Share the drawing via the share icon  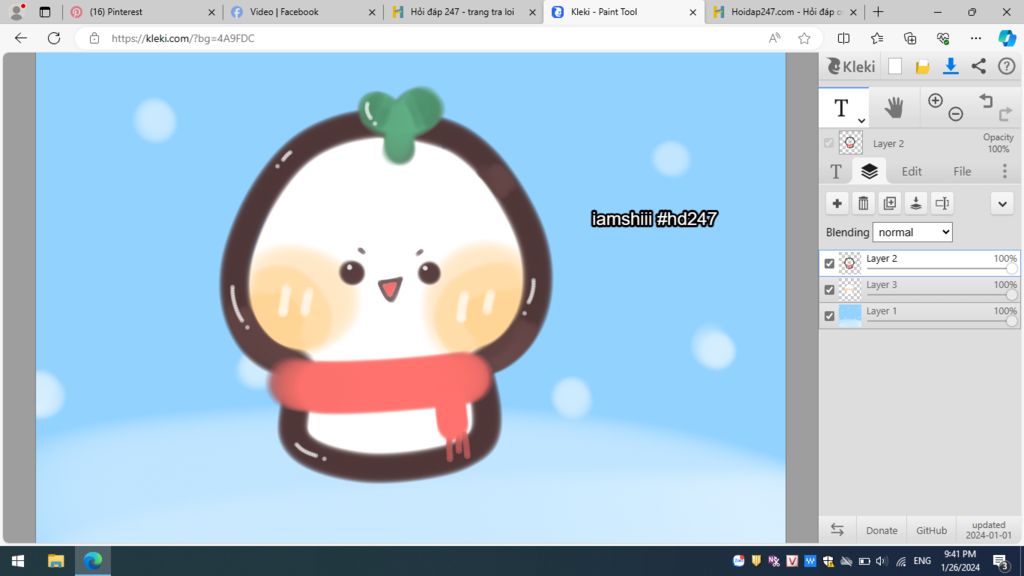[x=978, y=66]
